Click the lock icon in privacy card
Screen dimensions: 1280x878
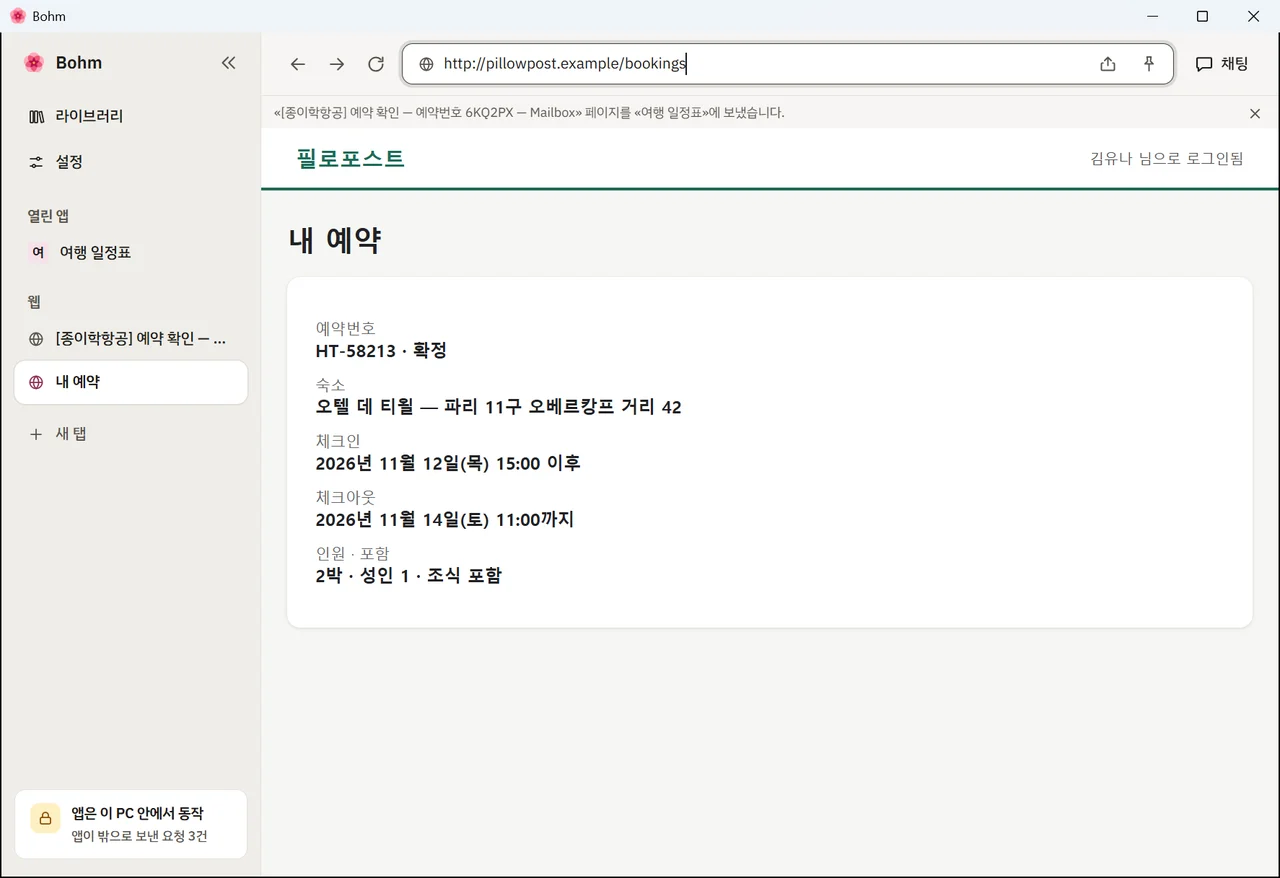pyautogui.click(x=45, y=818)
